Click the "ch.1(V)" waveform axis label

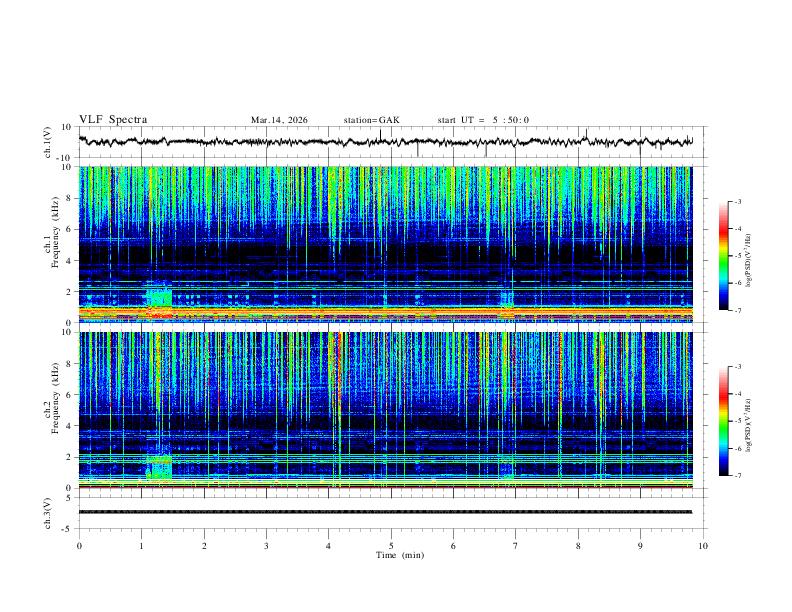[48, 142]
